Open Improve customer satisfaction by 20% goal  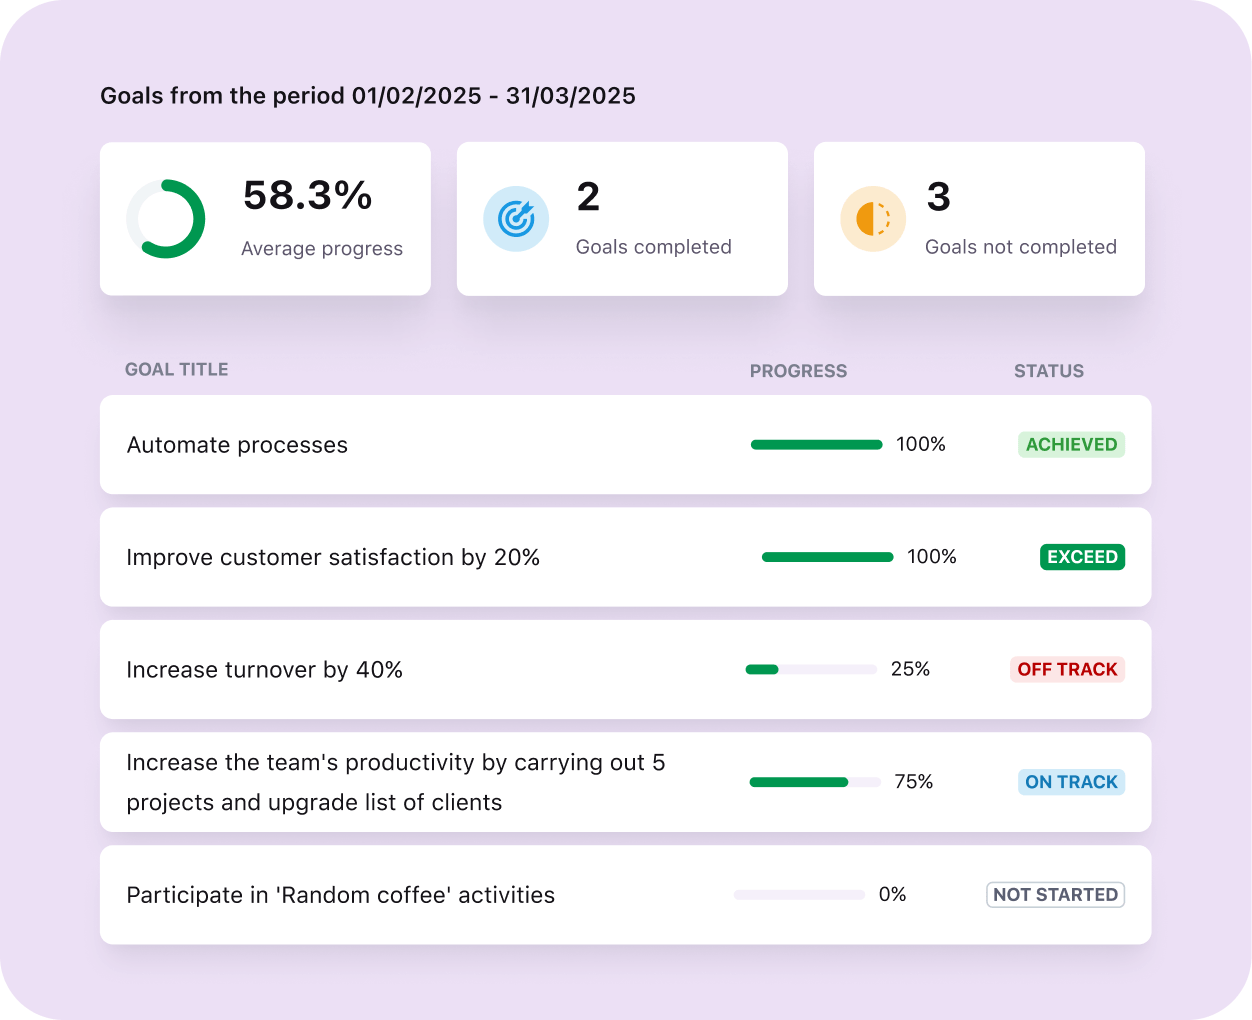tap(626, 557)
